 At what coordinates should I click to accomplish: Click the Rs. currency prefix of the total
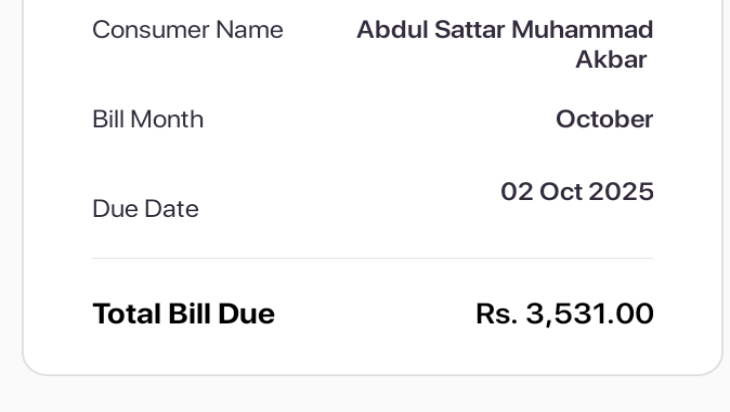point(498,314)
